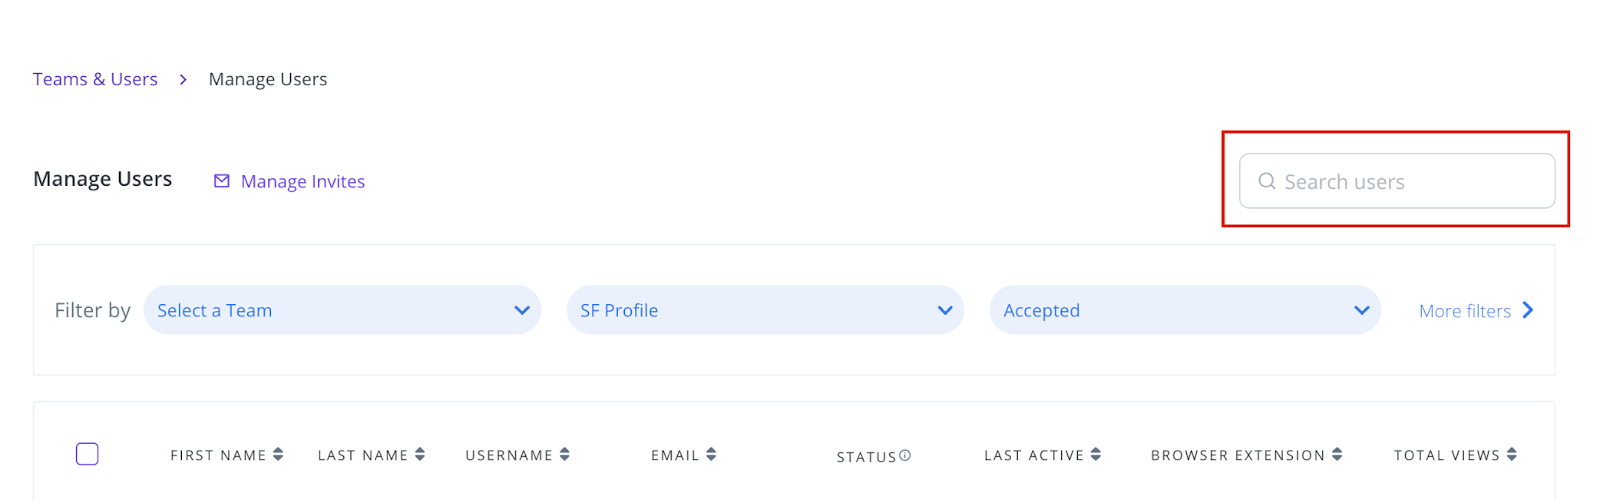Tick the select-all users checkbox
Screen dimensions: 1600x501
[87, 454]
